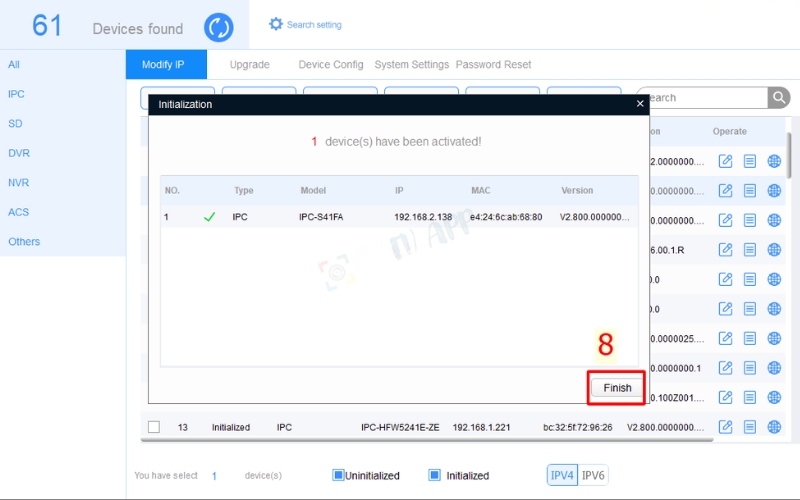800x500 pixels.
Task: Click the vertical scrollbar of device list
Action: point(789,155)
